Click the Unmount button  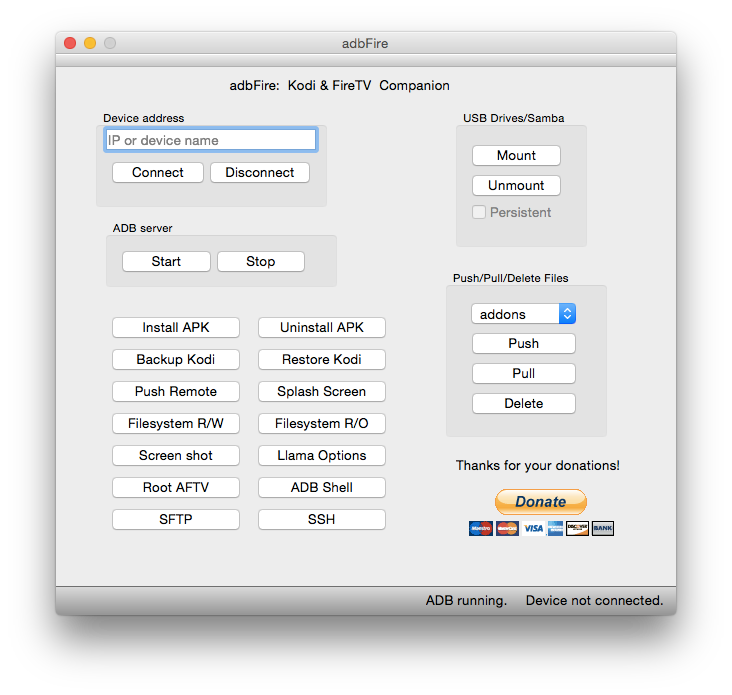[x=516, y=185]
